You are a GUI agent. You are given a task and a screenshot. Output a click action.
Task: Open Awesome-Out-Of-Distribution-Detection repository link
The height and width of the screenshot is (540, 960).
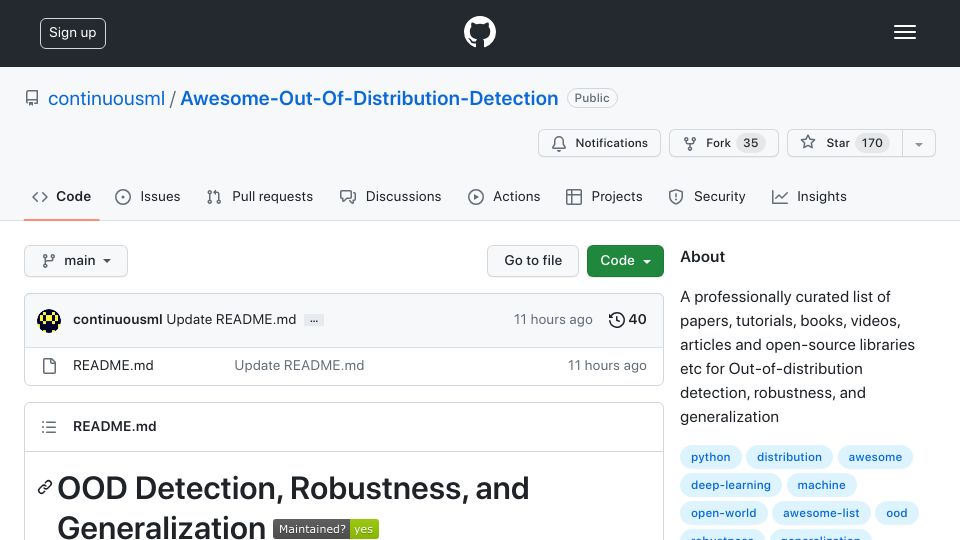pos(369,98)
